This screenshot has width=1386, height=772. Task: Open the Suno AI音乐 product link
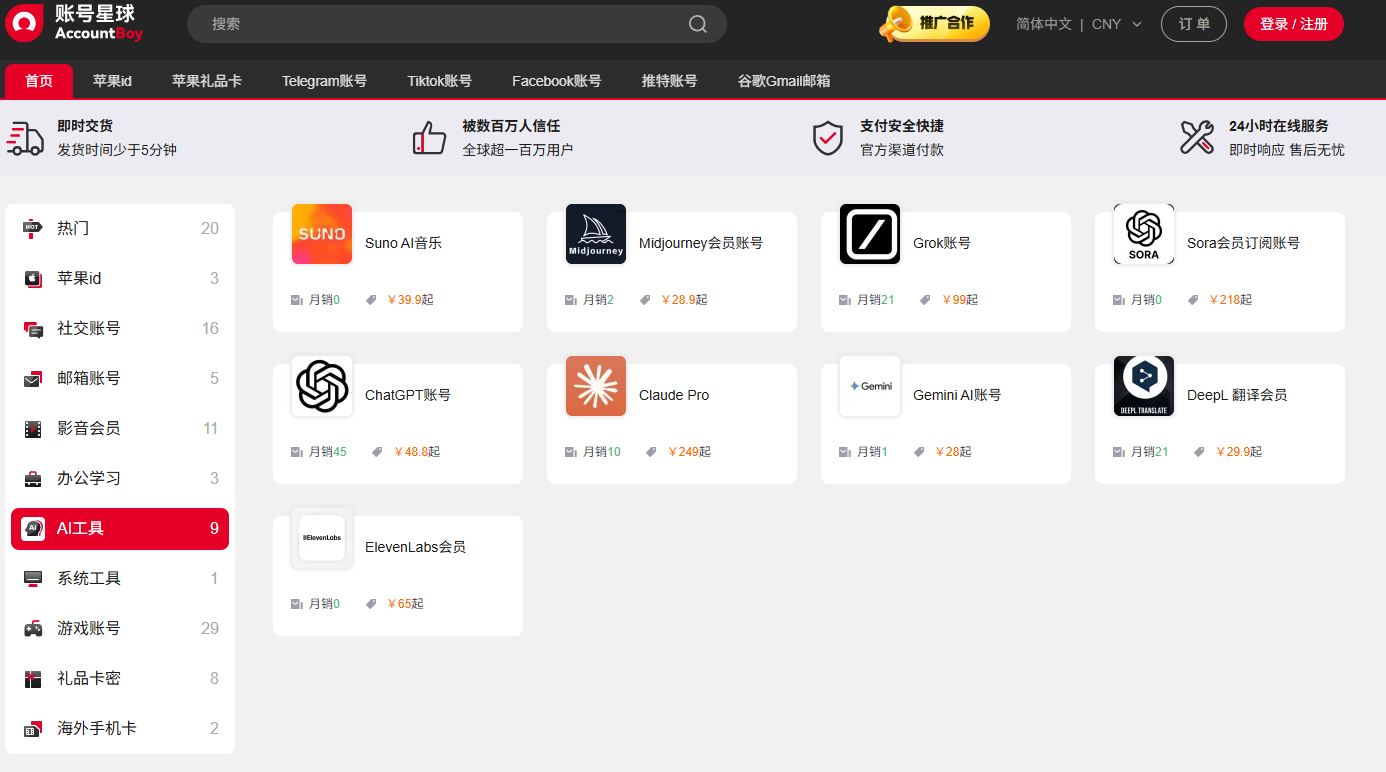tap(403, 243)
